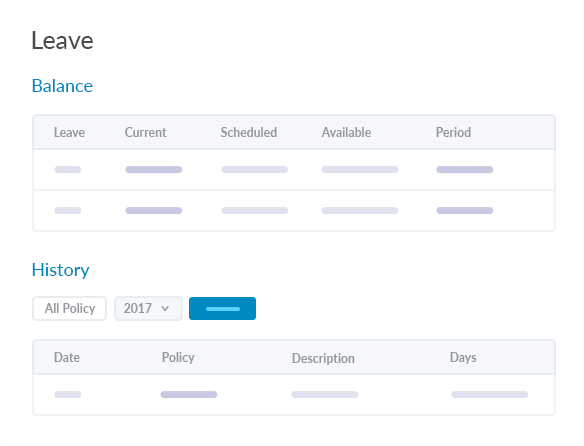Select the second Balance table row
Image resolution: width=584 pixels, height=446 pixels.
coord(294,211)
